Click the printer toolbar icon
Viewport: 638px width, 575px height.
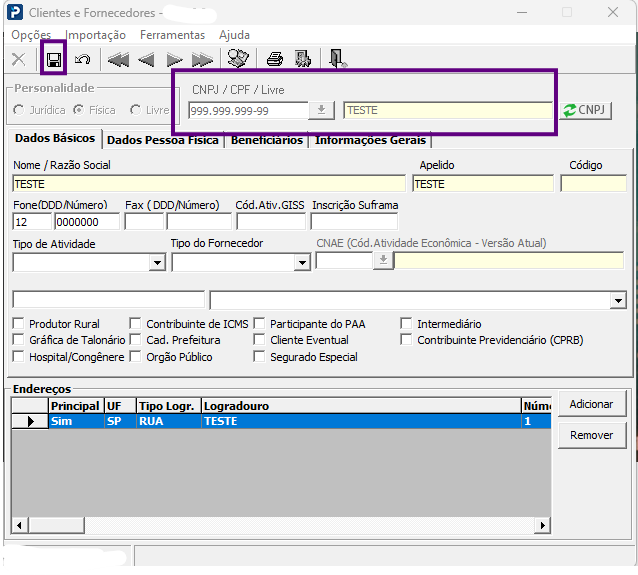coord(275,59)
